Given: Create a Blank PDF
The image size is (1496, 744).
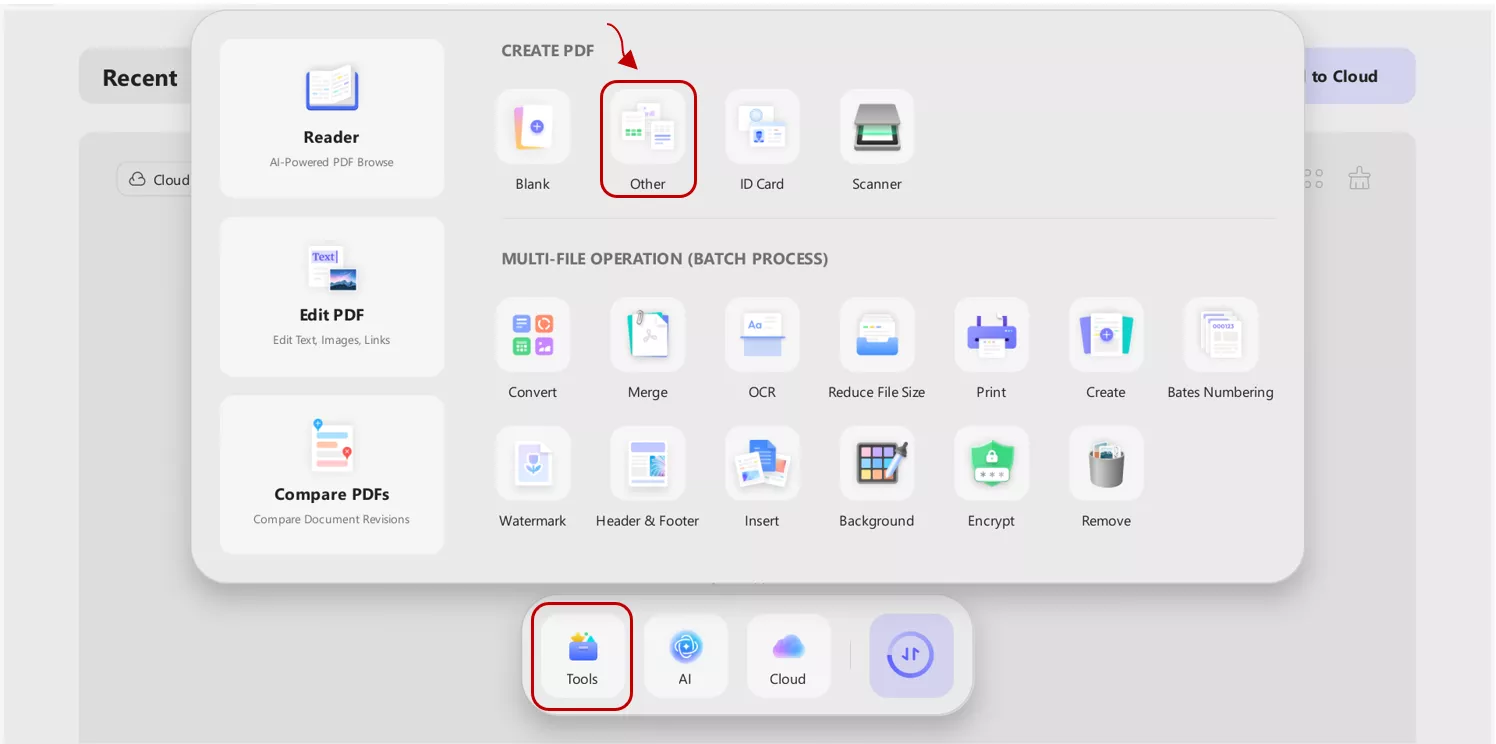Looking at the screenshot, I should 532,126.
